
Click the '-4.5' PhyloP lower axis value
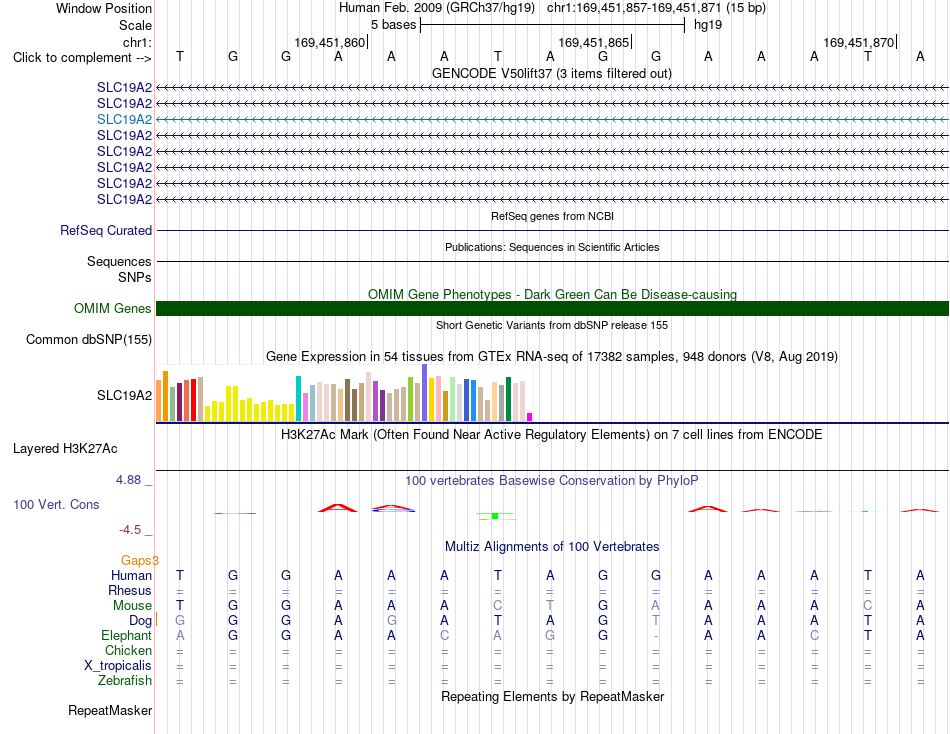tap(130, 530)
